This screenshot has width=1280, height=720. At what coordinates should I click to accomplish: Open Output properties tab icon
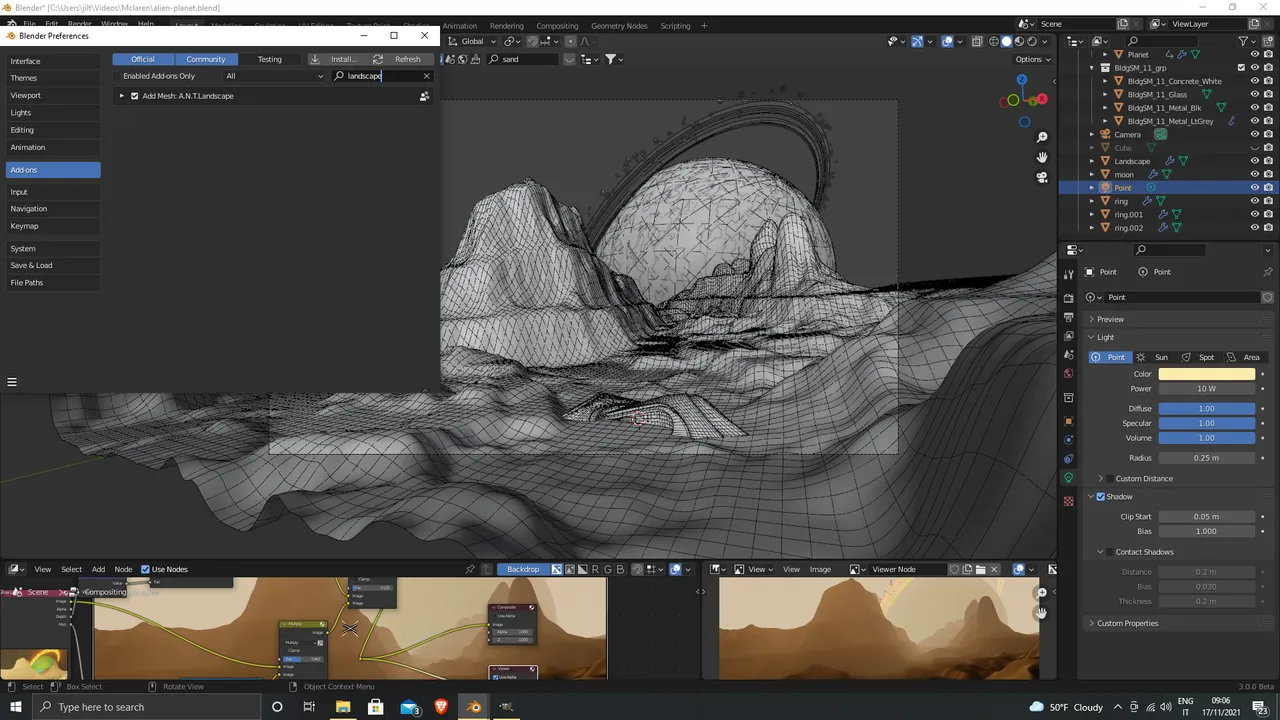click(1068, 317)
